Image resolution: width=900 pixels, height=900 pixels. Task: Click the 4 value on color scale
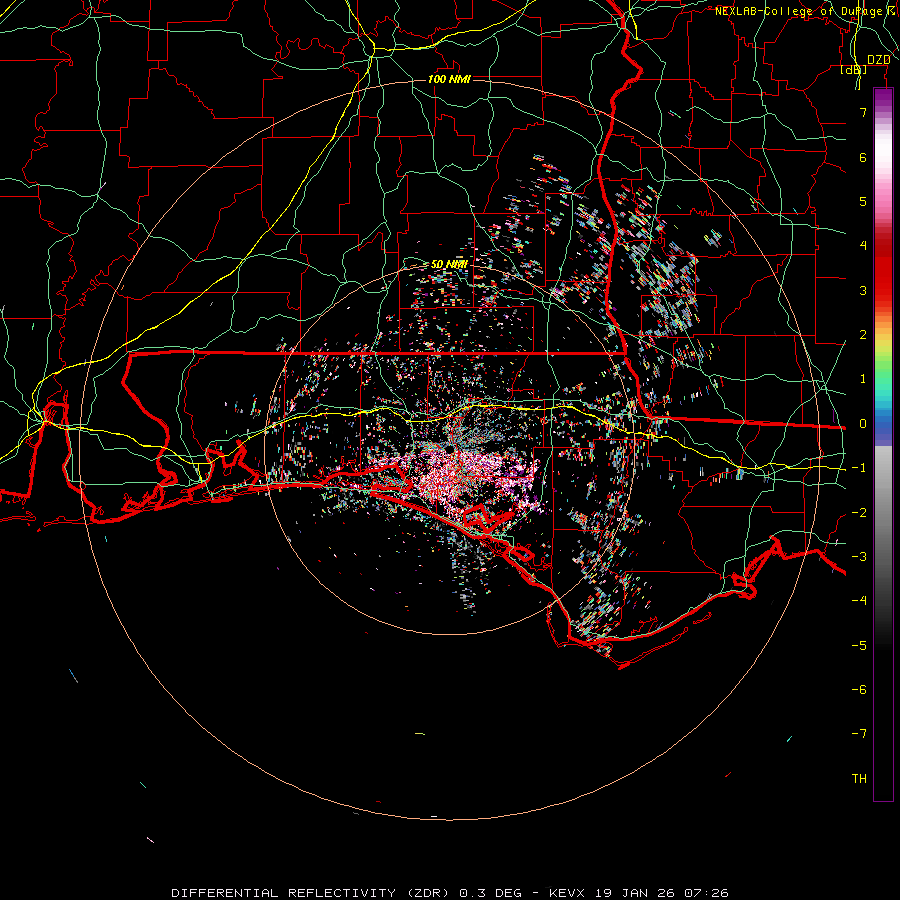pos(863,246)
